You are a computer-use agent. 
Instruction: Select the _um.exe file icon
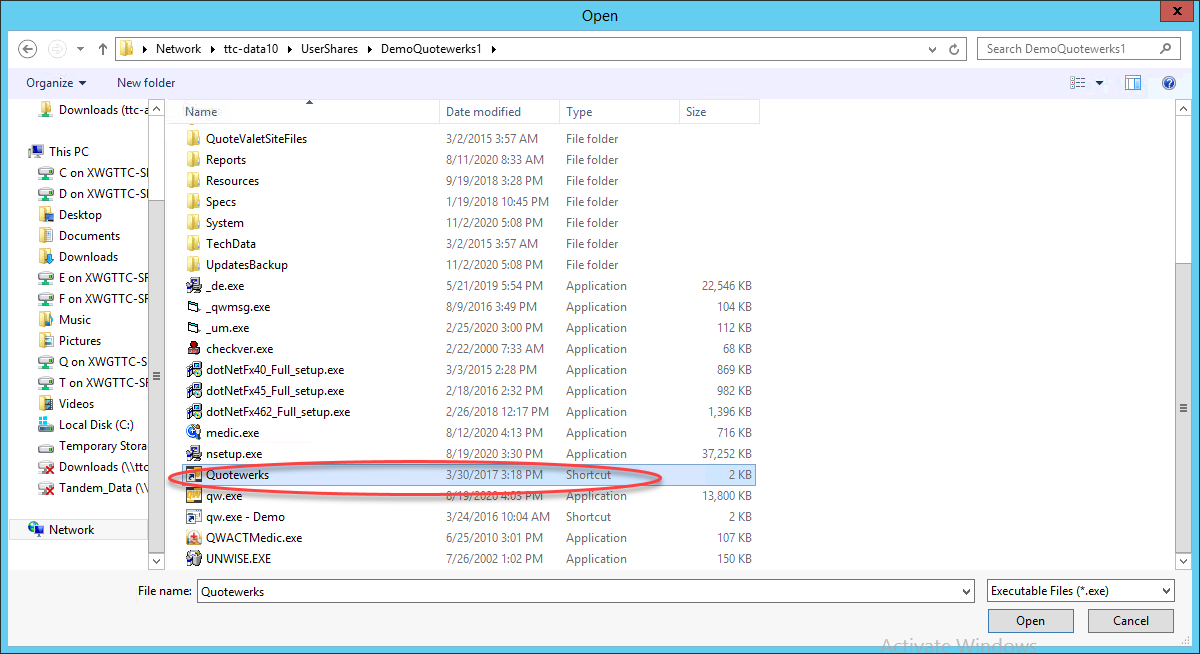[x=194, y=328]
